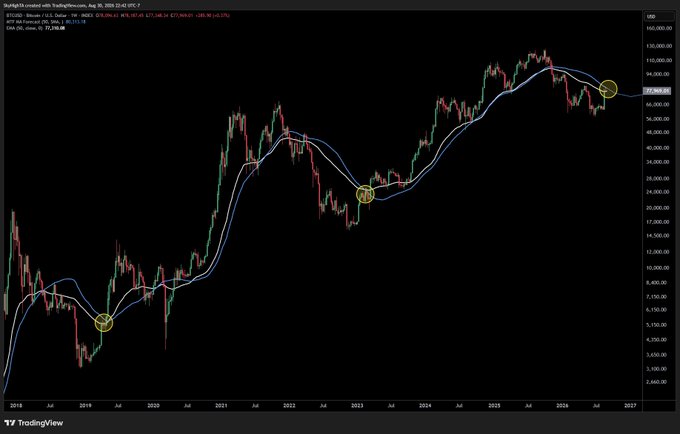The height and width of the screenshot is (434, 680).
Task: Click the 28,000.00 price axis label
Action: click(x=658, y=179)
